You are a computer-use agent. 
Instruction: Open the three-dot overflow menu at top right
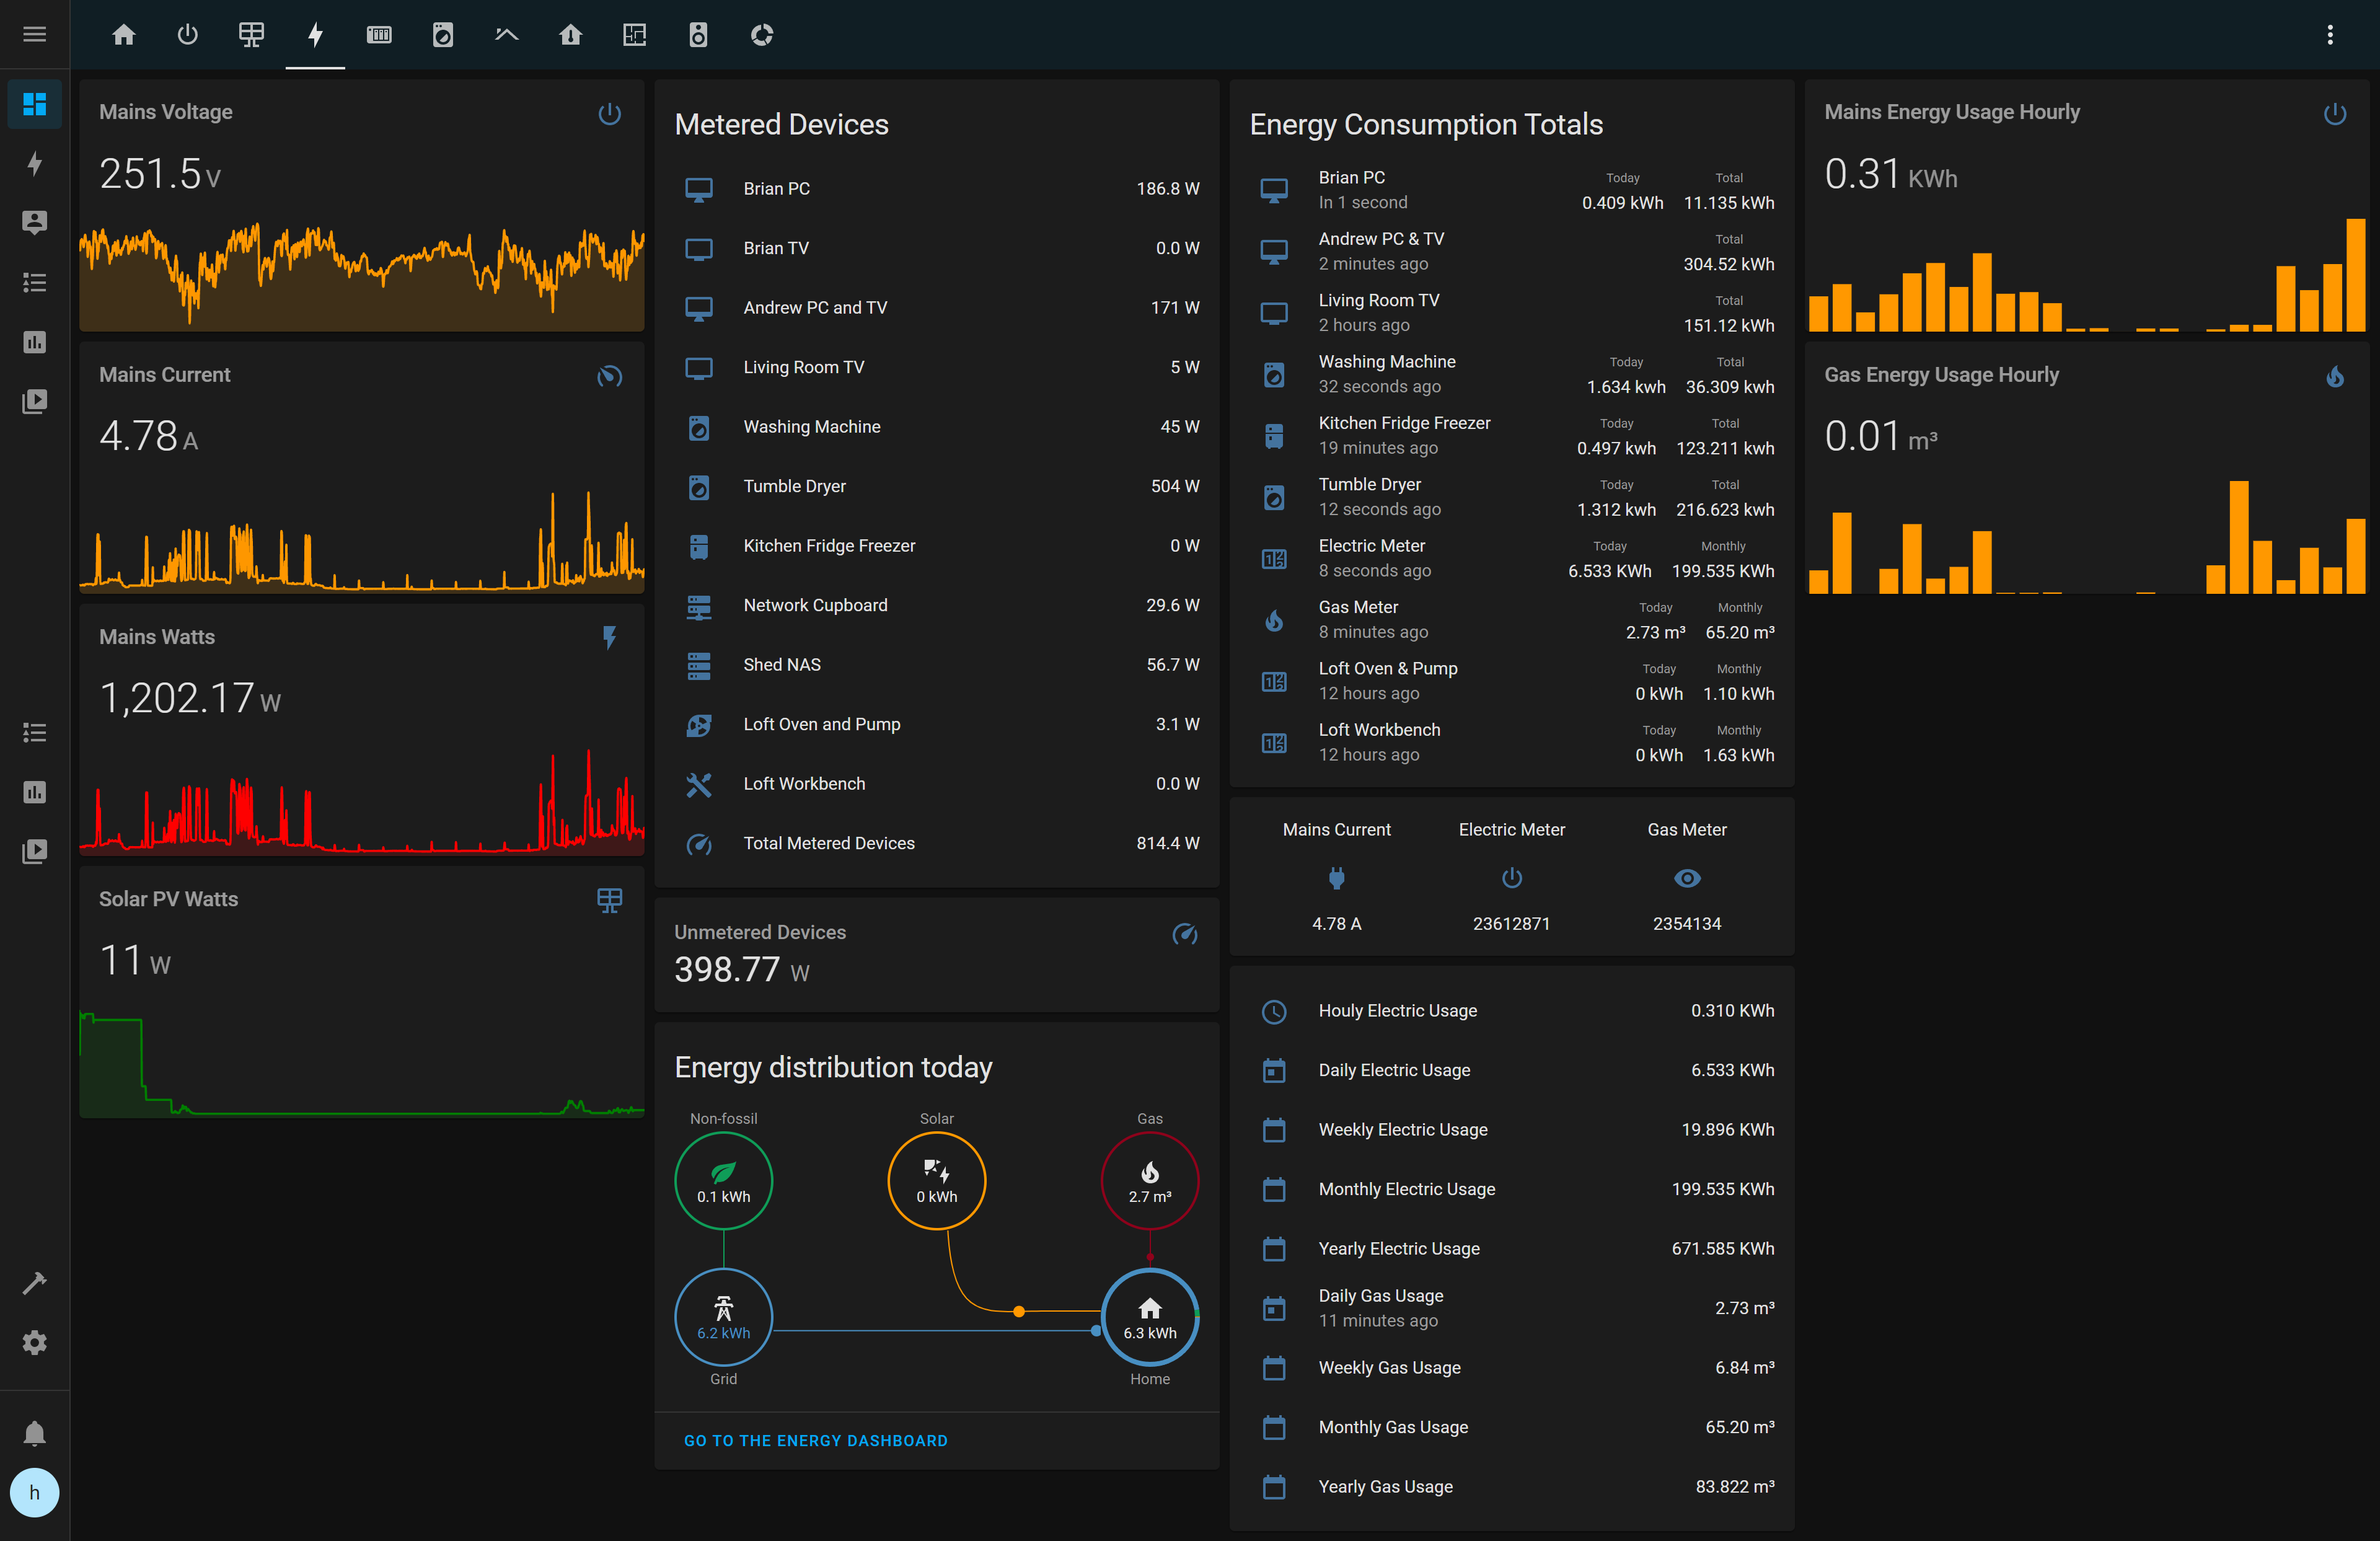click(x=2330, y=34)
